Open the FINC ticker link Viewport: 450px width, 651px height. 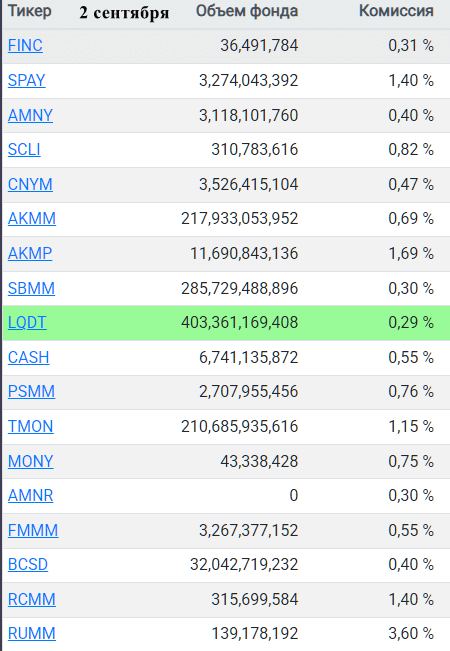pyautogui.click(x=25, y=45)
